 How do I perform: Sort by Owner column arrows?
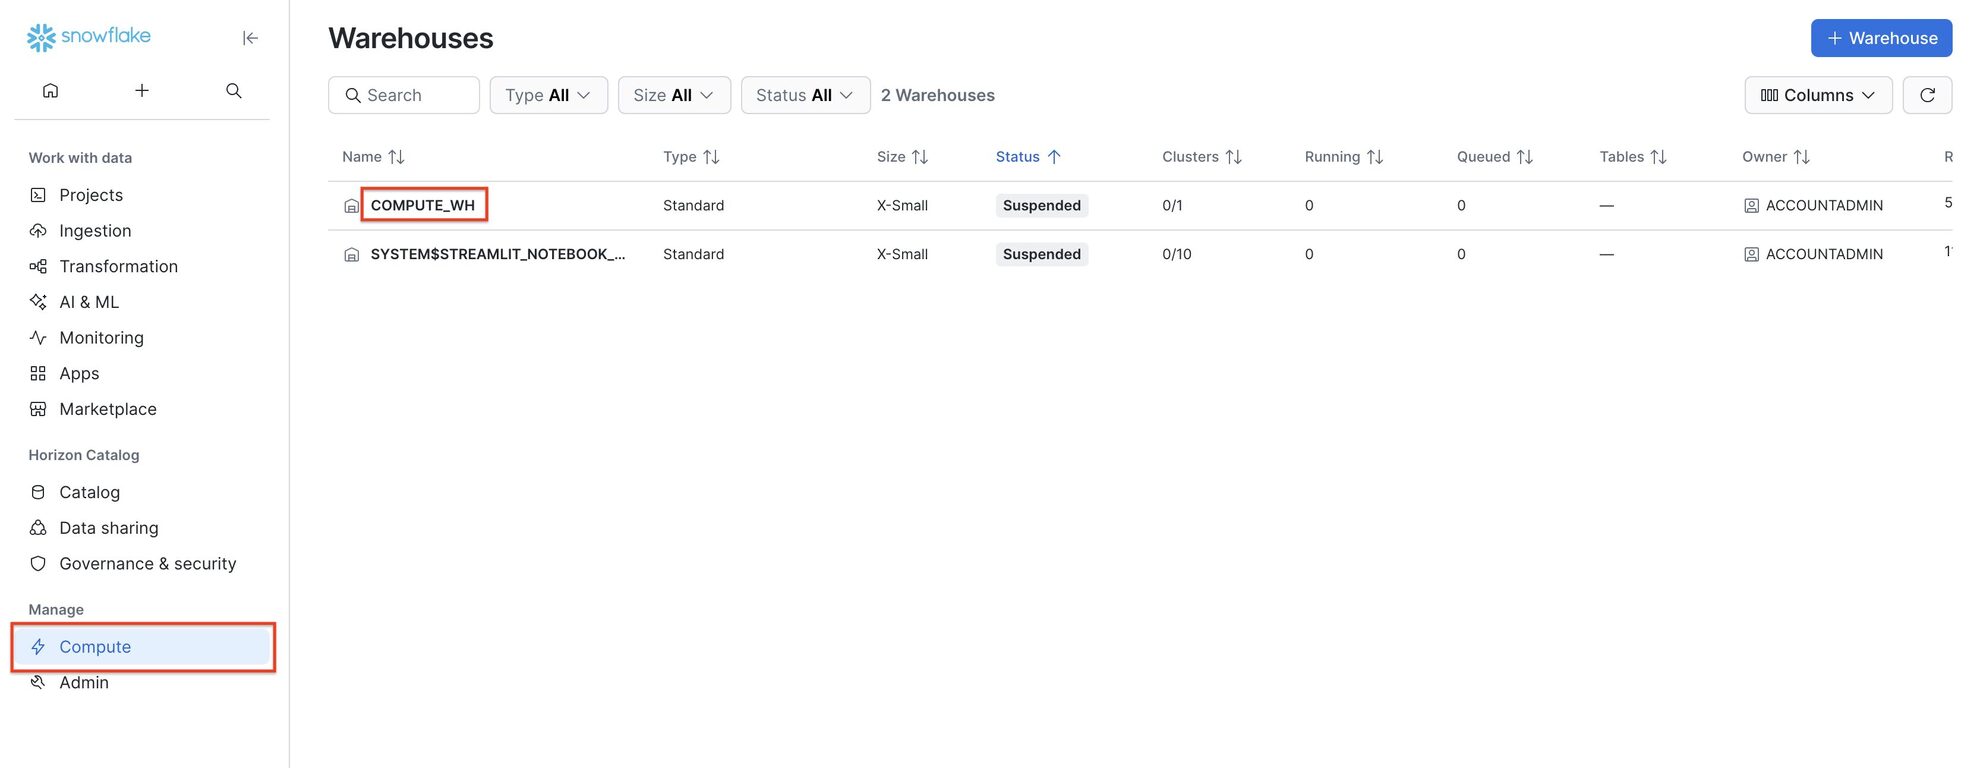click(x=1801, y=157)
